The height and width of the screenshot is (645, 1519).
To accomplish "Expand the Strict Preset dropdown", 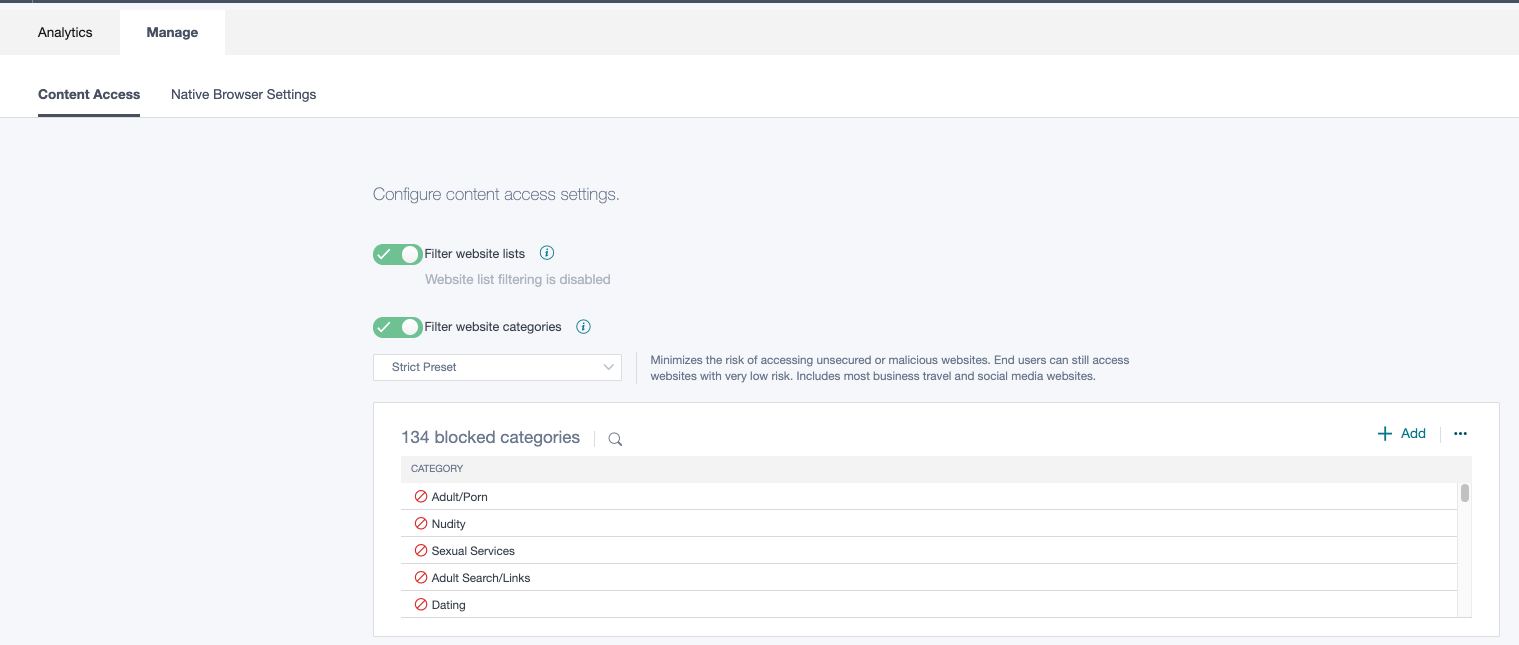I will [497, 367].
